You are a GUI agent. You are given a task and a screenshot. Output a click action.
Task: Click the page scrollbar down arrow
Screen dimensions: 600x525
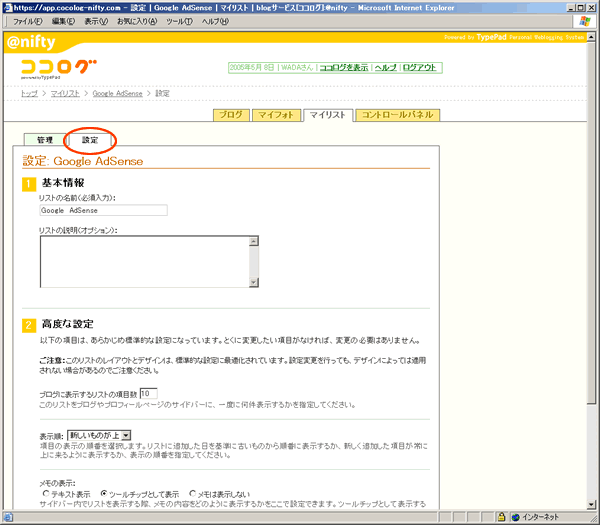click(x=593, y=504)
